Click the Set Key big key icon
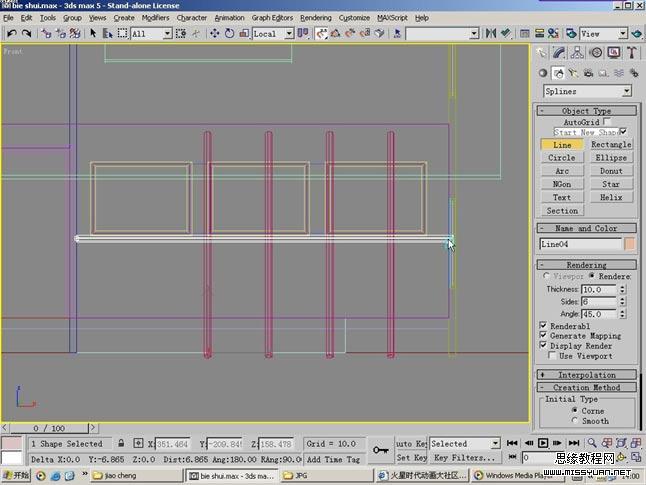The width and height of the screenshot is (646, 485). (x=381, y=450)
